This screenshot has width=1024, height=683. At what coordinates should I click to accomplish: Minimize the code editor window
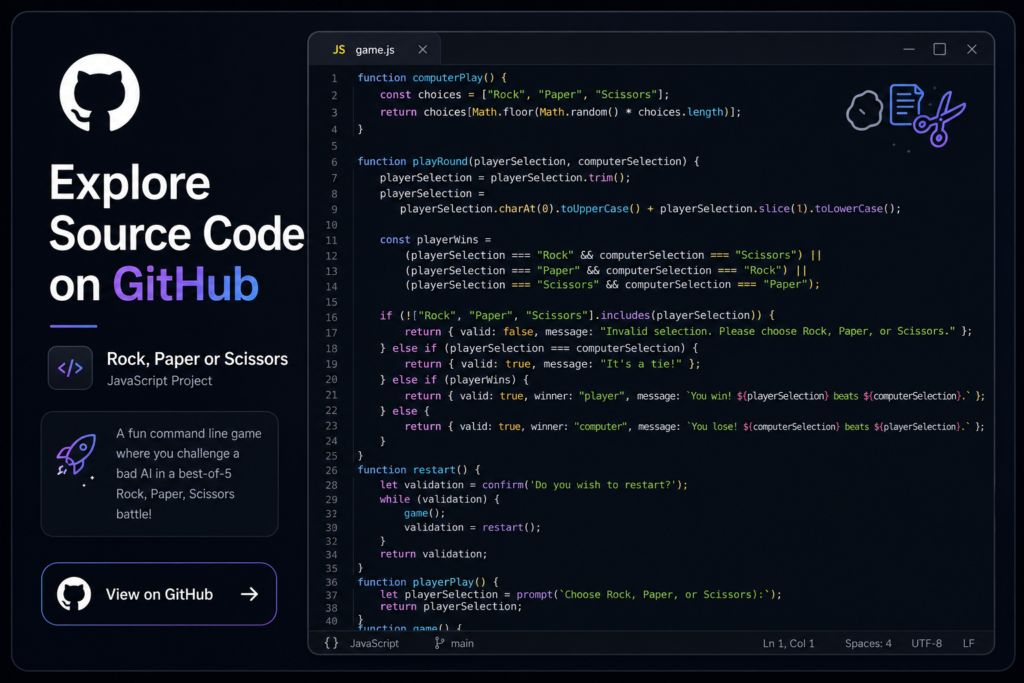(x=908, y=49)
